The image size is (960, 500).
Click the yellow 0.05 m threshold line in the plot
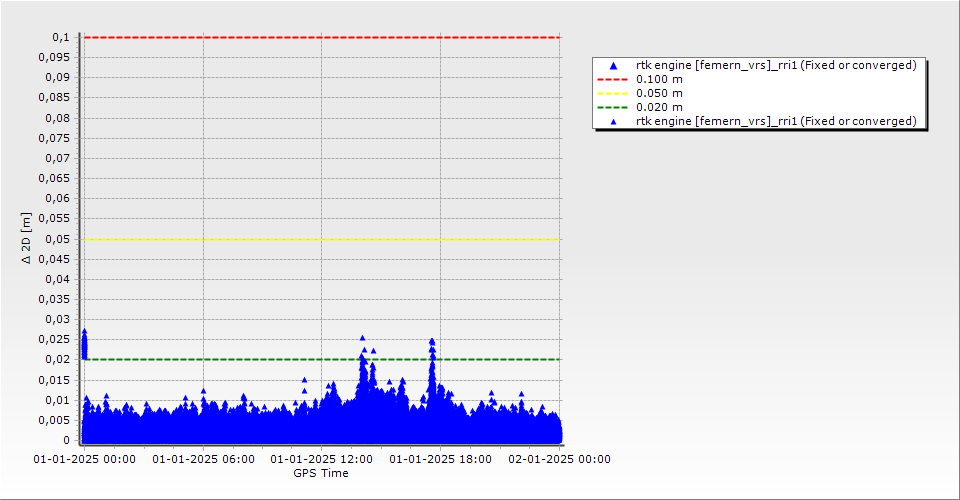coord(320,239)
